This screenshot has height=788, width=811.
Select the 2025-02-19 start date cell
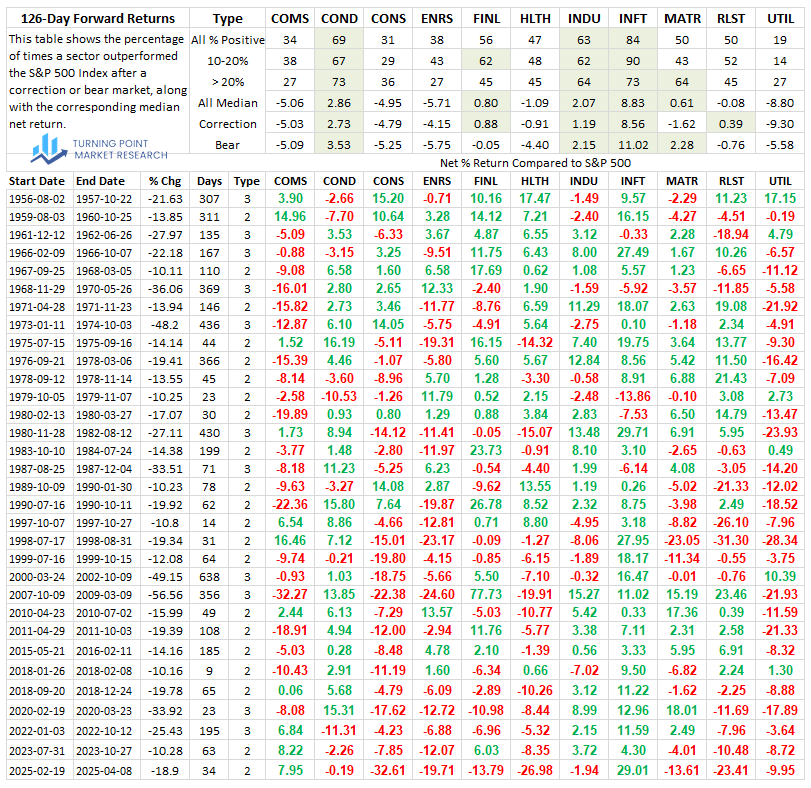(x=37, y=771)
